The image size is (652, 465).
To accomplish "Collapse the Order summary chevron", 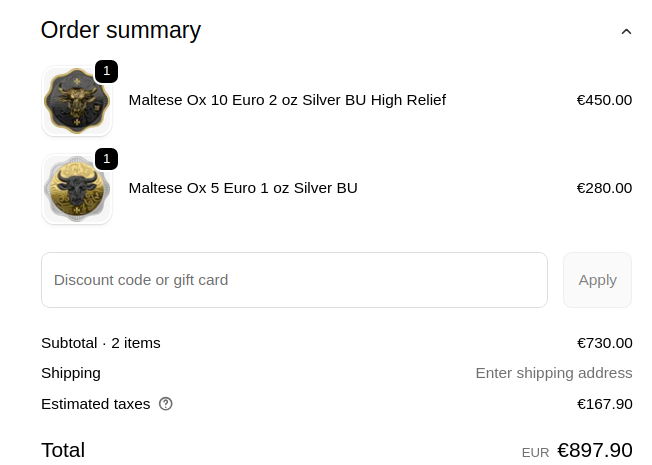I will pos(626,31).
